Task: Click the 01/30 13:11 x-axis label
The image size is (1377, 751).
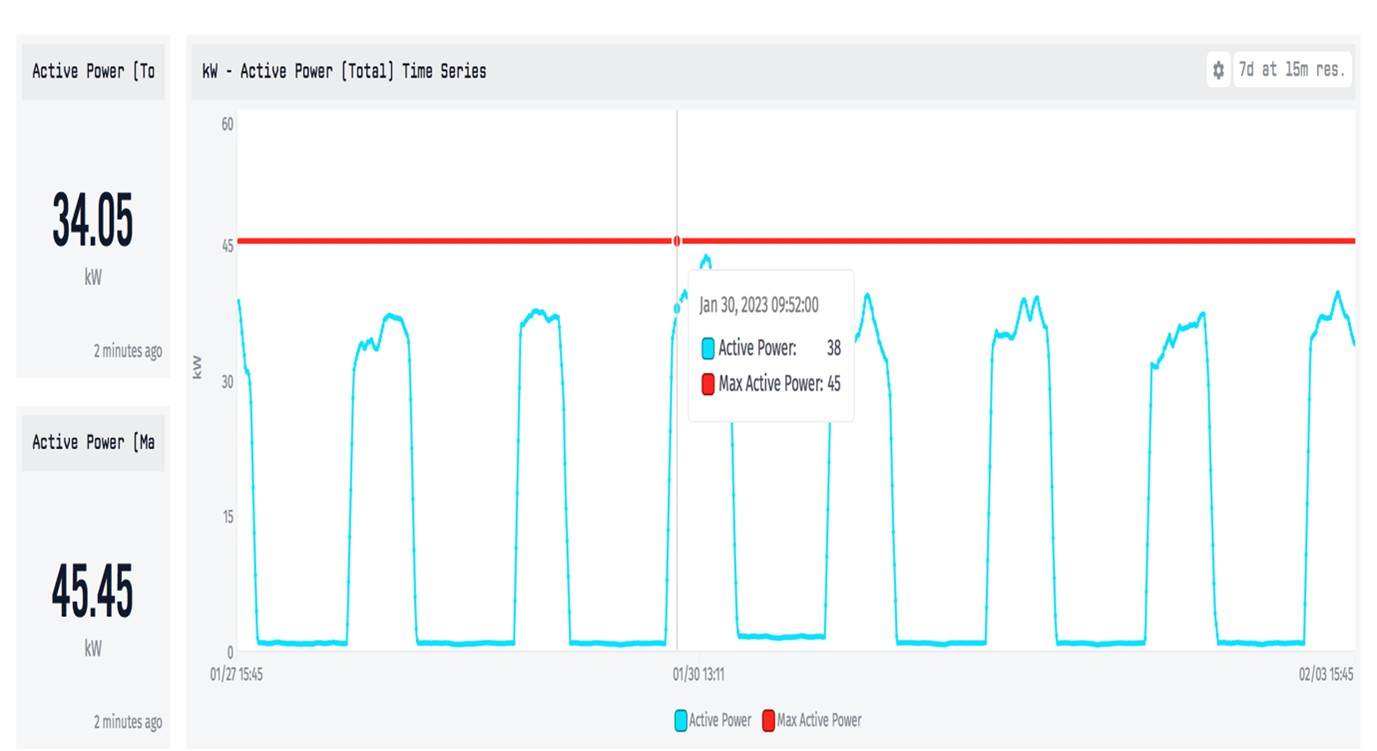Action: (697, 675)
